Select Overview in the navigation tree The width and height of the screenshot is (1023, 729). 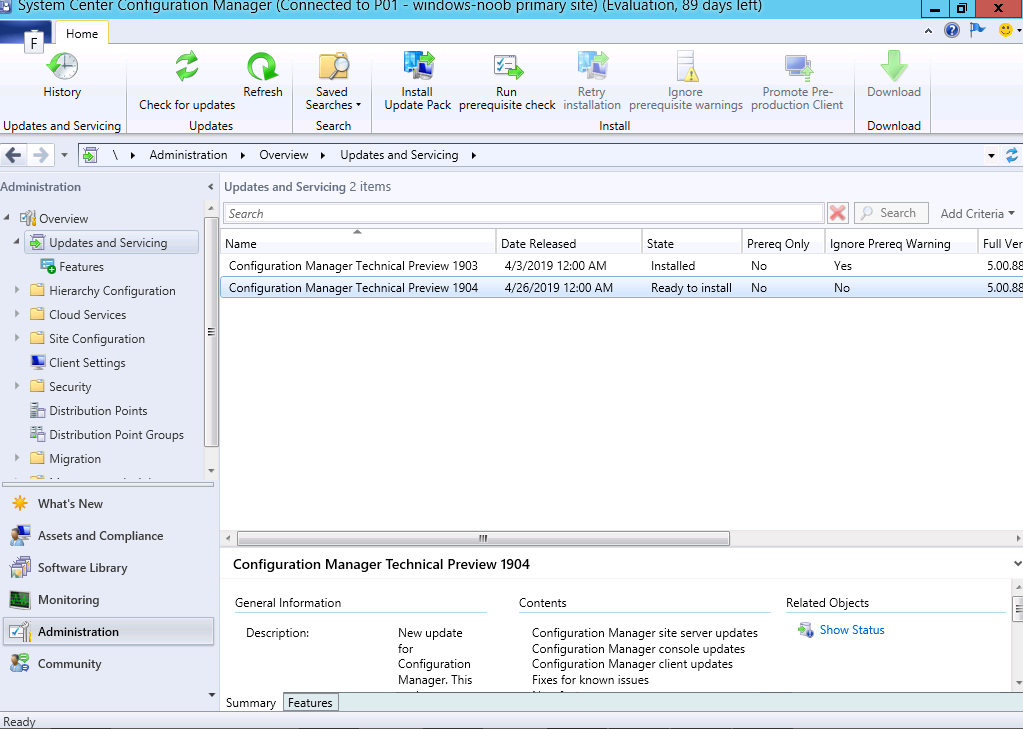(63, 219)
